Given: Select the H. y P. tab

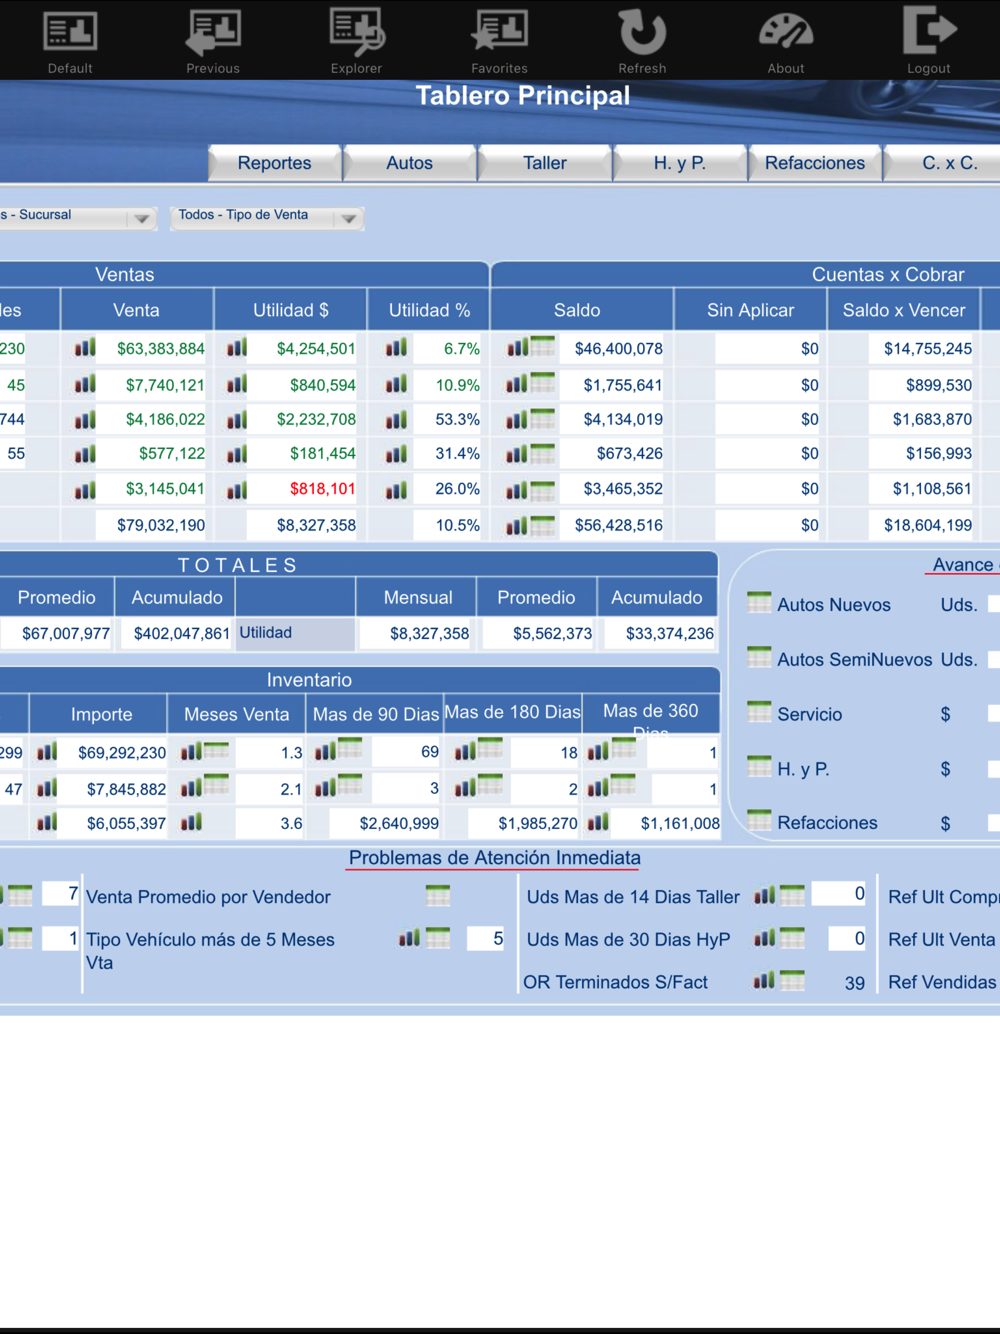Looking at the screenshot, I should pos(680,163).
